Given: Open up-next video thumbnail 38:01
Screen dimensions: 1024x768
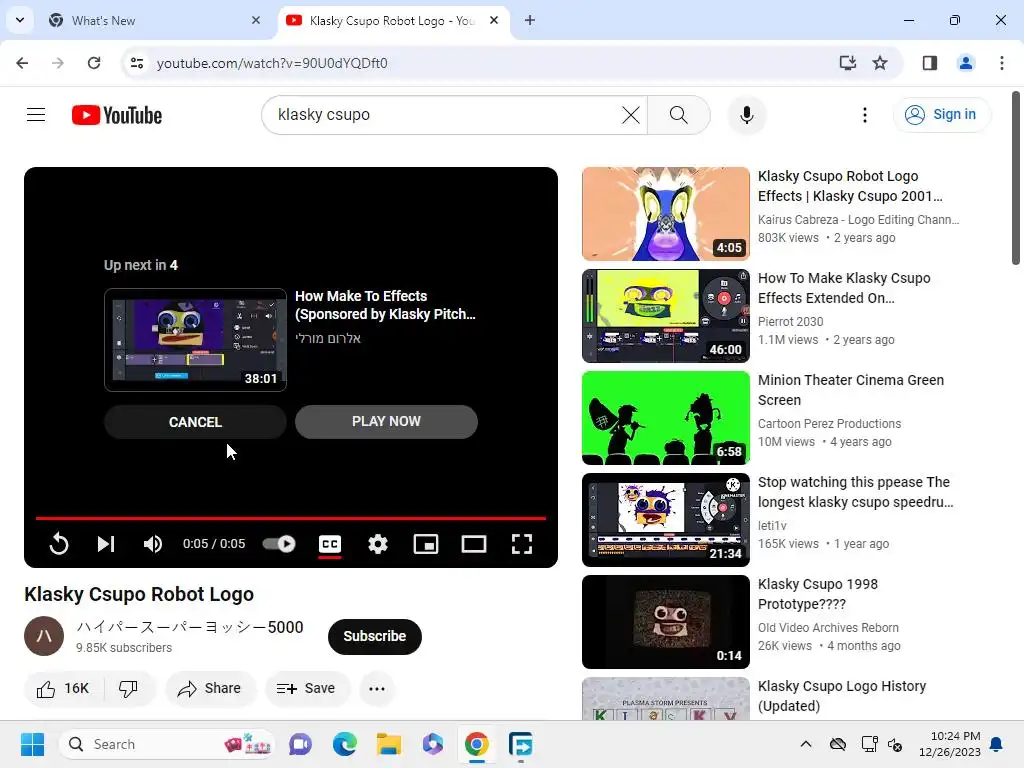Looking at the screenshot, I should pos(195,340).
